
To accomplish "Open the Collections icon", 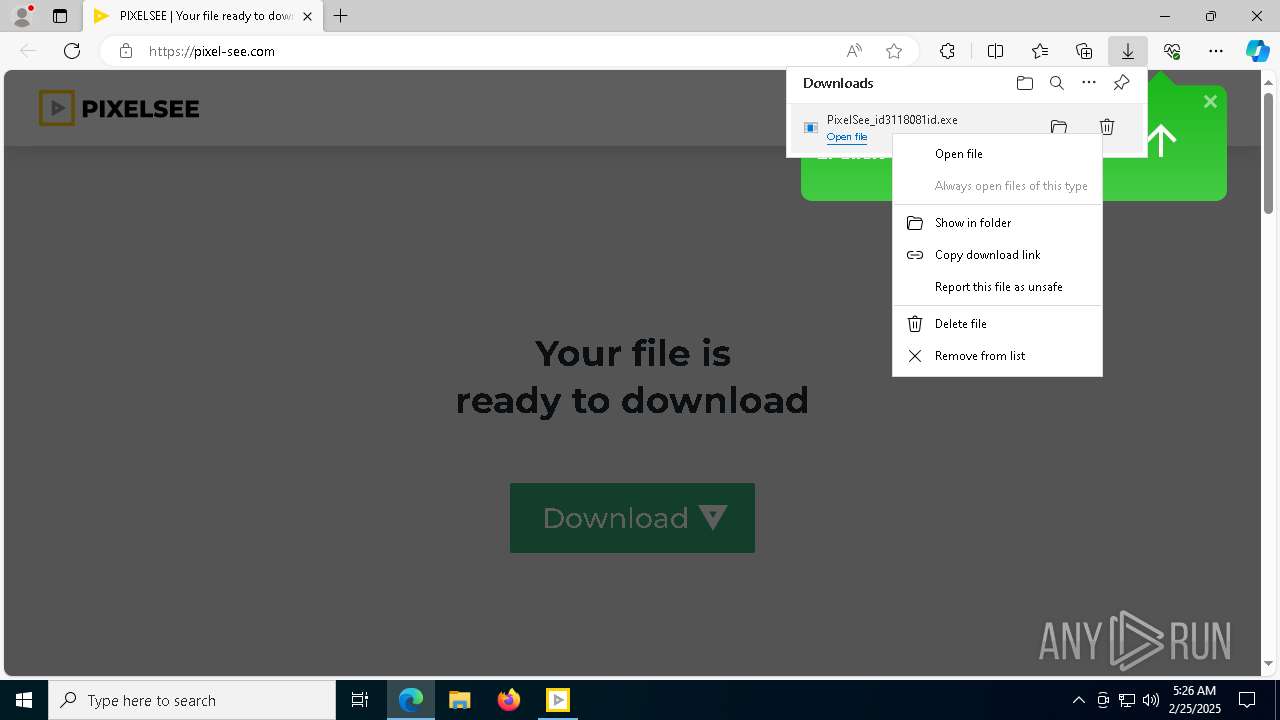I will [1084, 51].
